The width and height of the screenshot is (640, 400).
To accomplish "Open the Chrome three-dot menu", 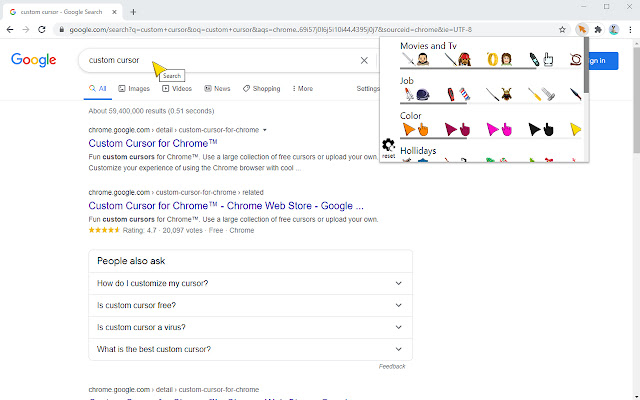I will pyautogui.click(x=630, y=29).
